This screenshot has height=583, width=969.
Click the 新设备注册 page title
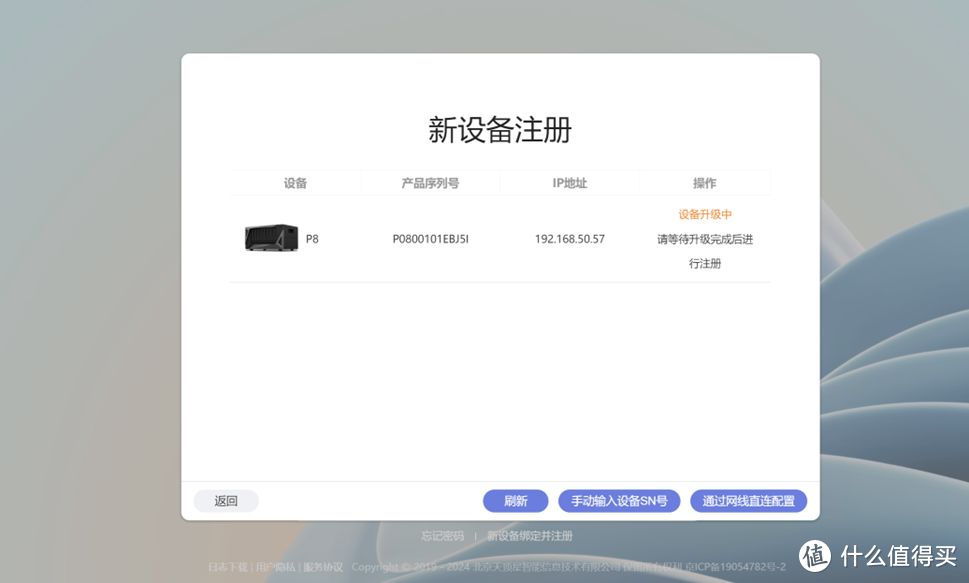[500, 130]
